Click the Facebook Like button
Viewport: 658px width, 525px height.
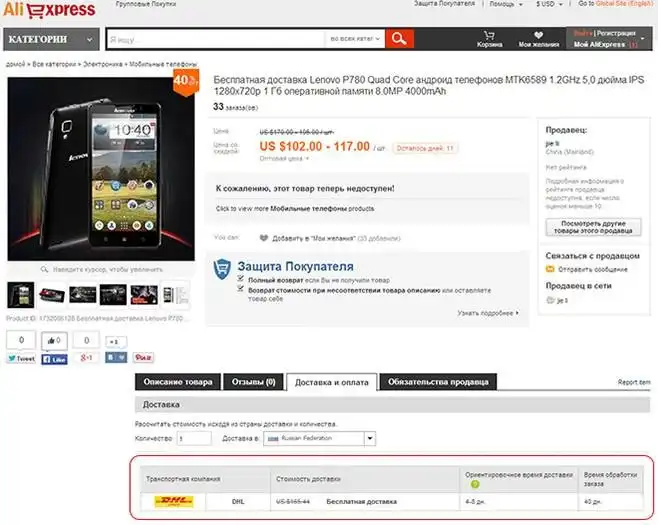tap(55, 359)
